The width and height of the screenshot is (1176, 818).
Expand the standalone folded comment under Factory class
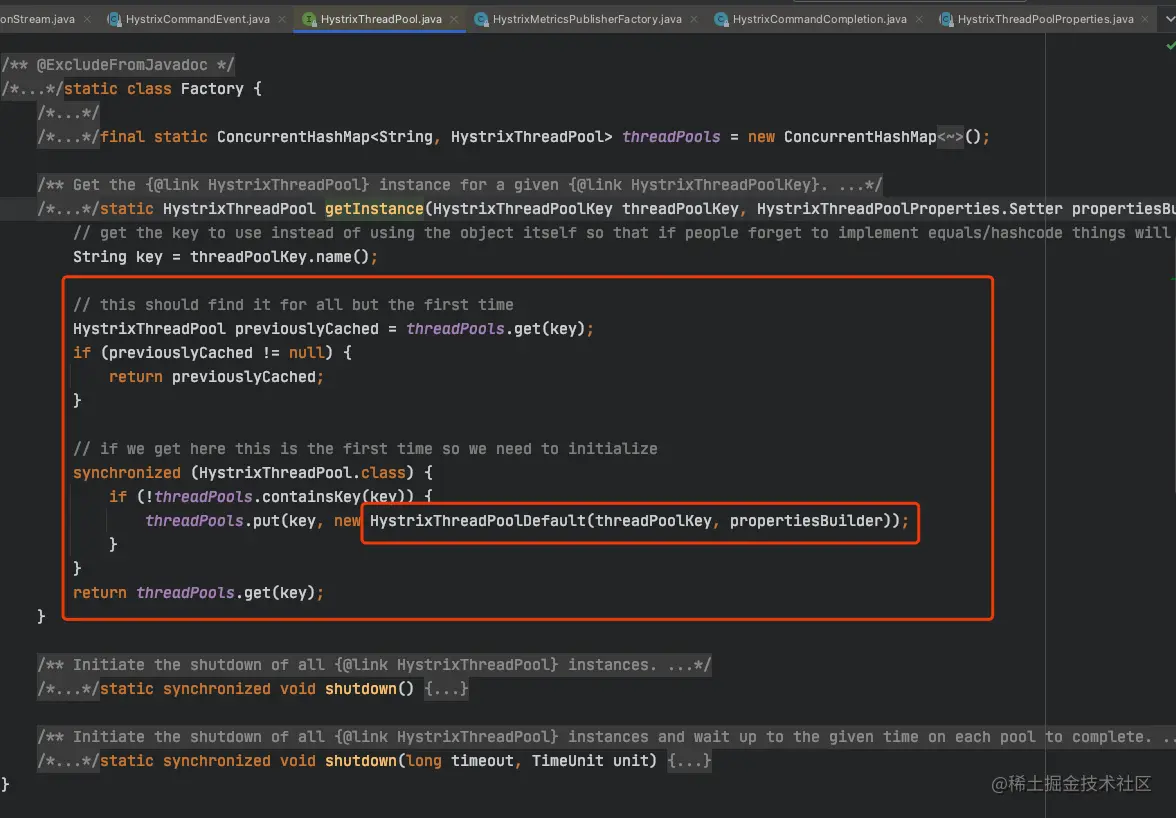[x=68, y=112]
